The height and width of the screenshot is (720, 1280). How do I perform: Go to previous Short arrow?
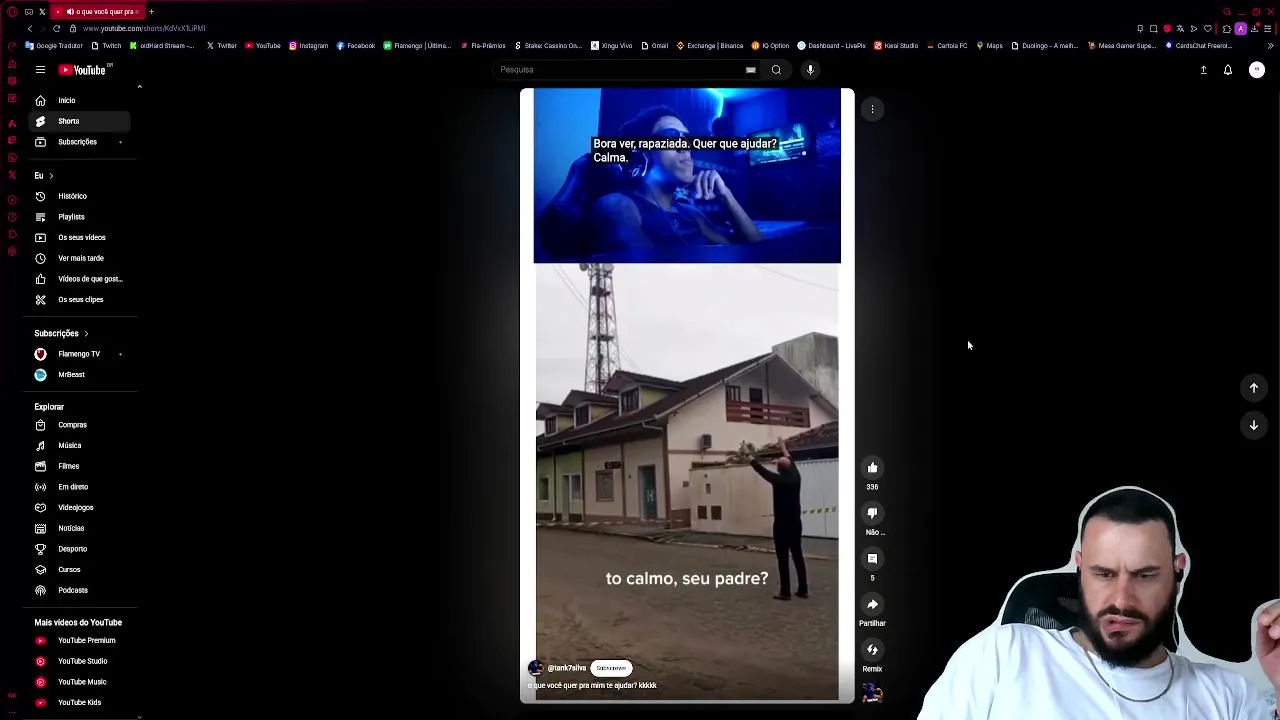(x=1253, y=388)
